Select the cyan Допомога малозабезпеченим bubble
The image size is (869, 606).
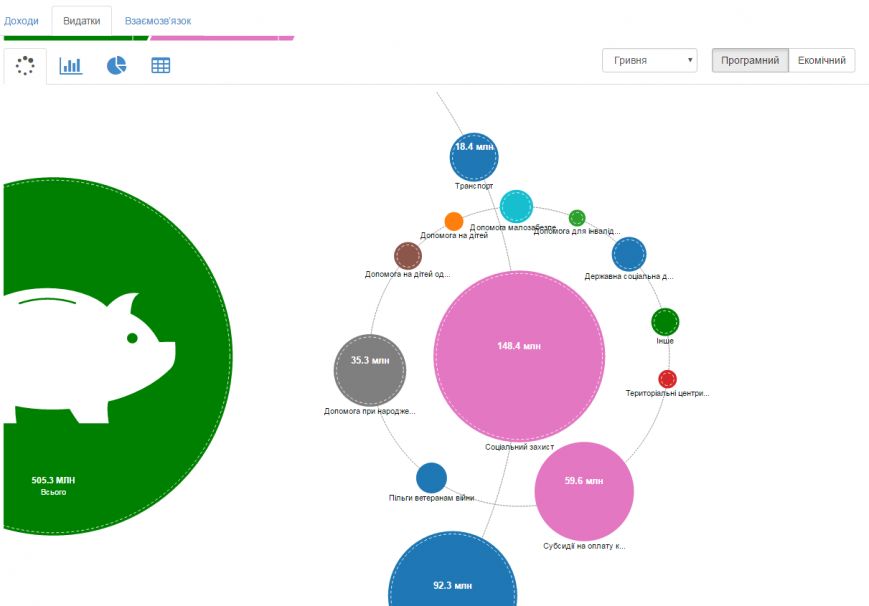point(517,206)
